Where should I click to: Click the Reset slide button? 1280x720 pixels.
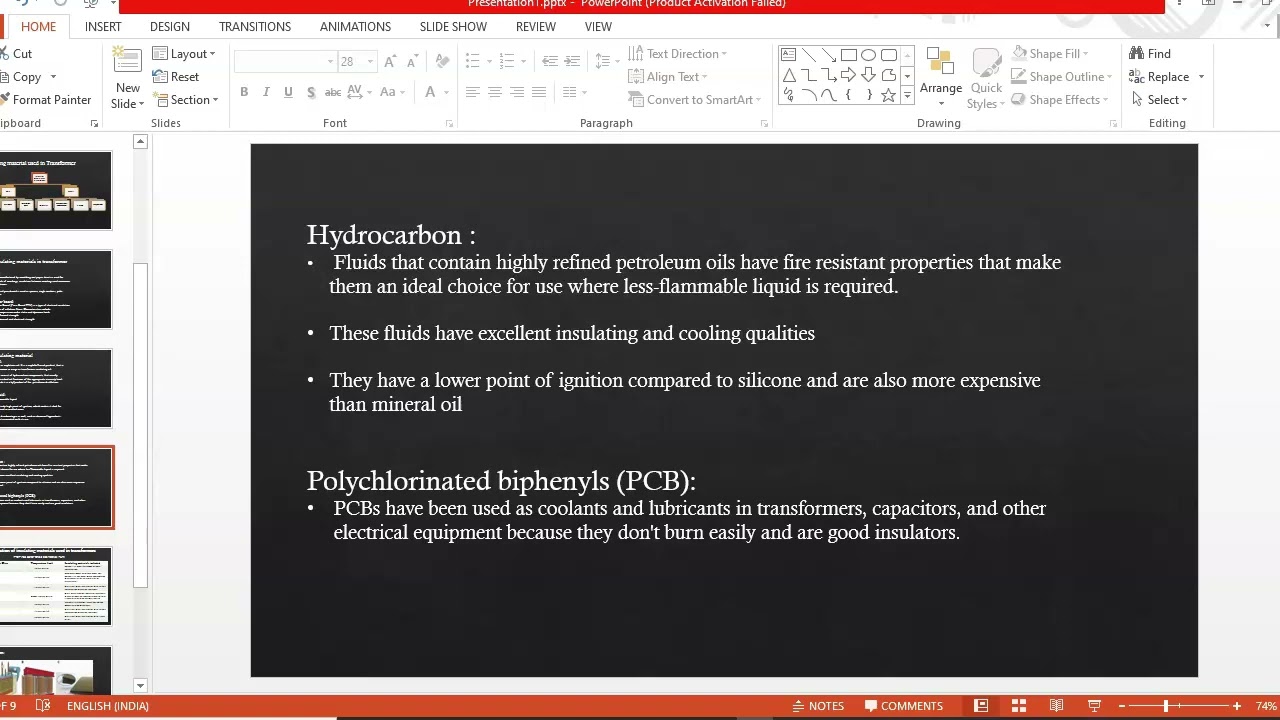click(176, 77)
